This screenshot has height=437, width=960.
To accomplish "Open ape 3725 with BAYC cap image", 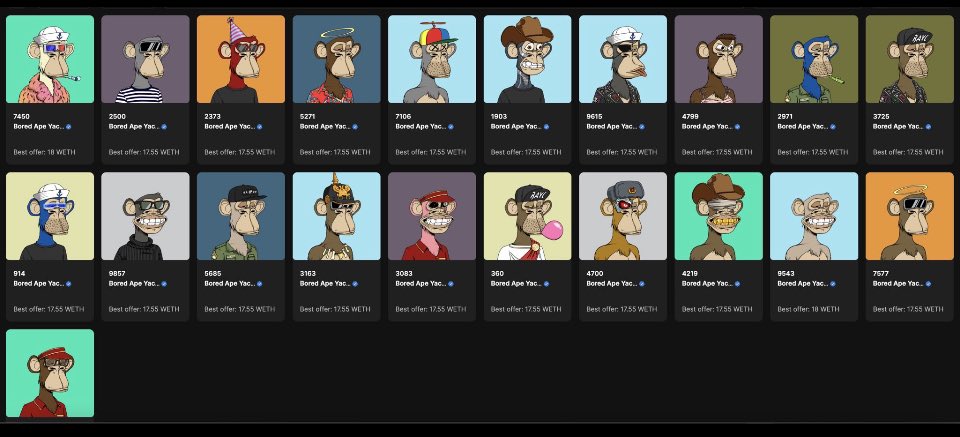I will [910, 59].
